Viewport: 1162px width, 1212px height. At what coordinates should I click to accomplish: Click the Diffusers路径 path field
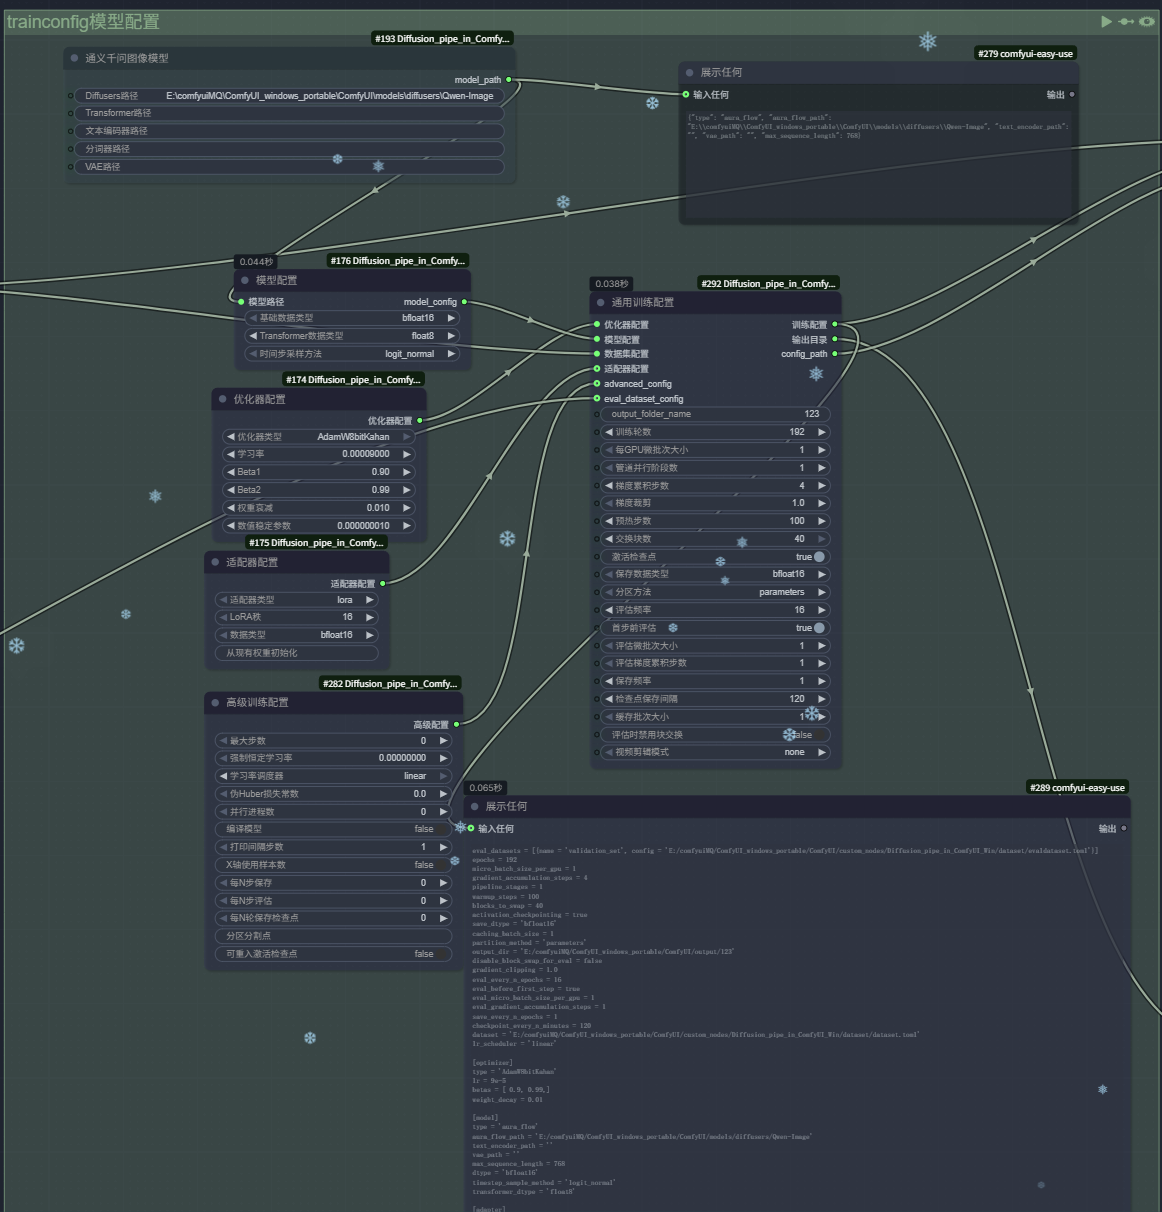(290, 96)
